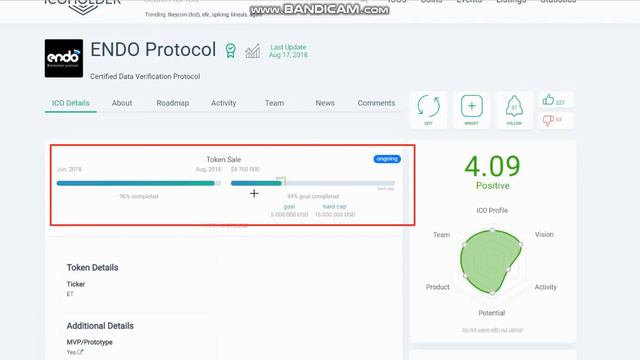This screenshot has width=640, height=360.
Task: Open the Roadmap tab
Action: click(173, 103)
